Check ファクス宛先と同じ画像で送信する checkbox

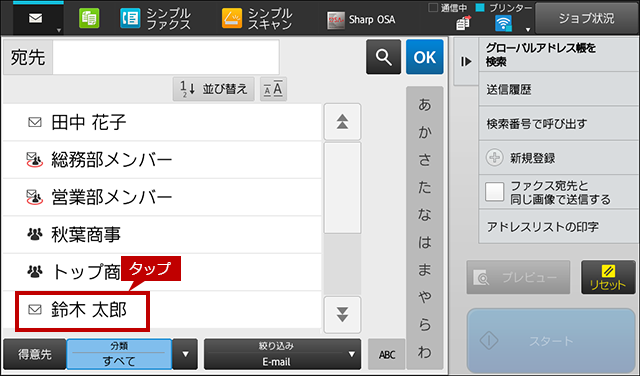(x=494, y=192)
